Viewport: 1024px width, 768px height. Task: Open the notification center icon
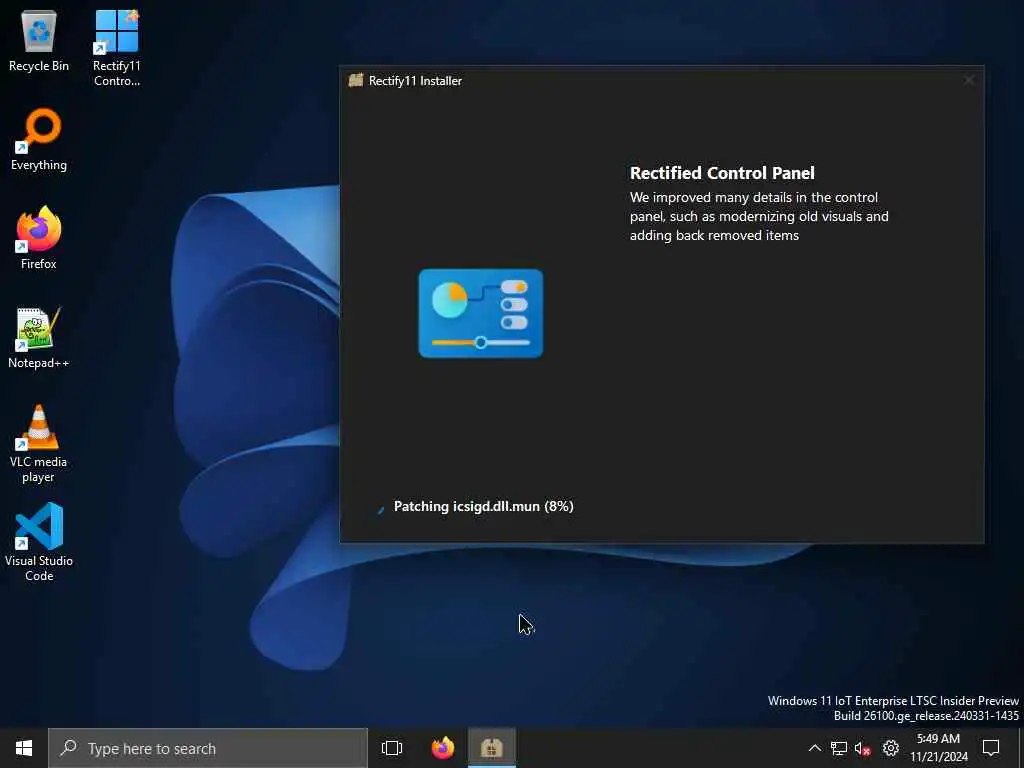pyautogui.click(x=991, y=748)
